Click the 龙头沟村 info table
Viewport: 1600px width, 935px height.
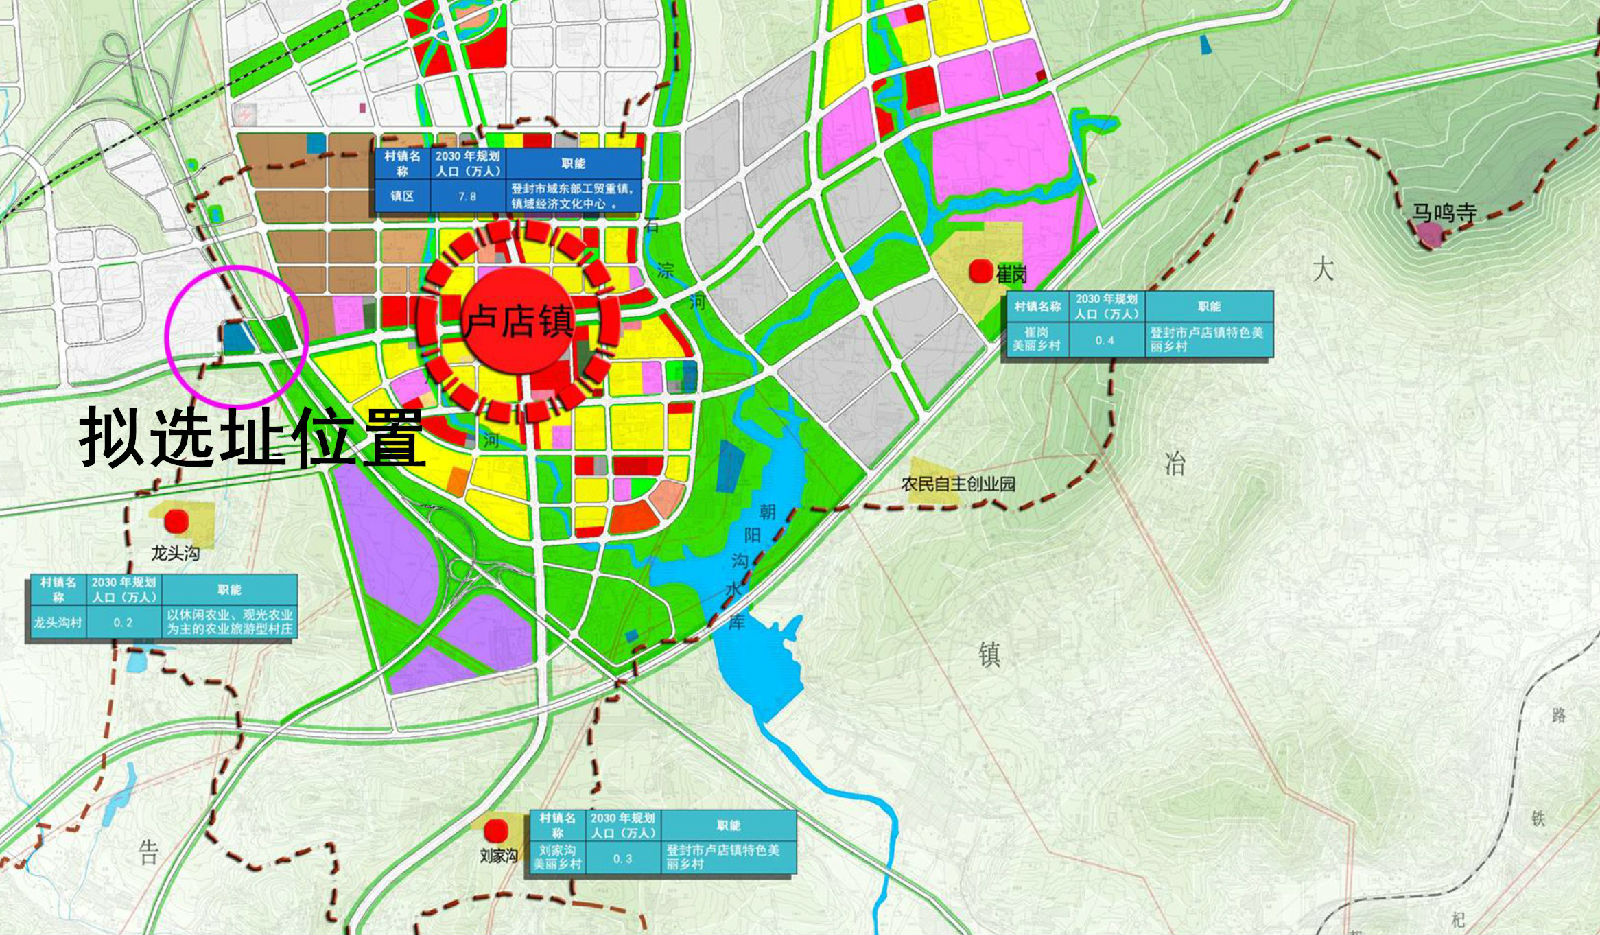[163, 607]
